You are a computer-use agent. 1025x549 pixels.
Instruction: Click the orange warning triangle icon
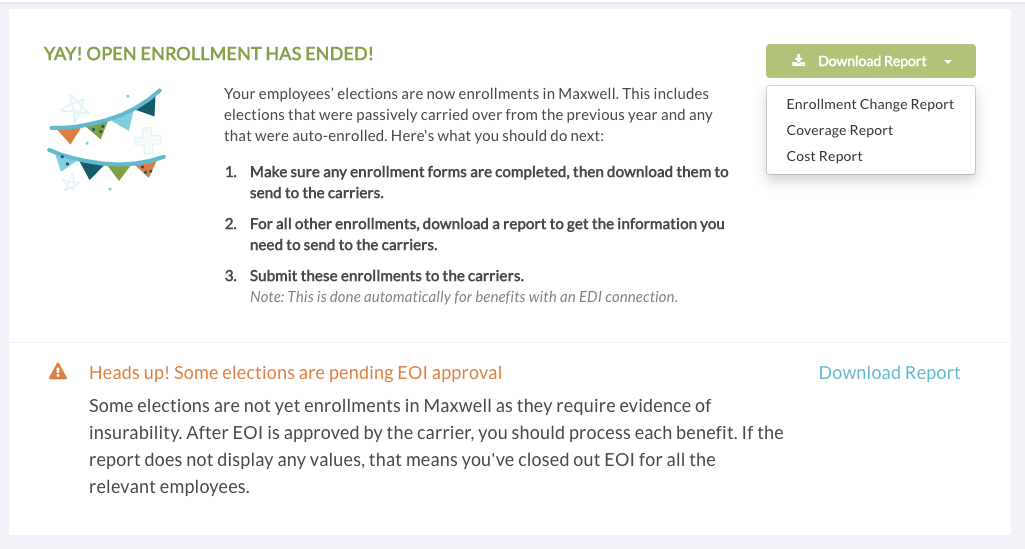(58, 372)
